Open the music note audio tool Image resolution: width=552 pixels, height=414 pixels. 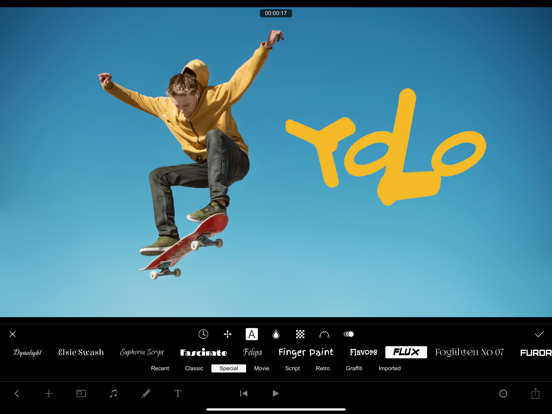pos(113,393)
